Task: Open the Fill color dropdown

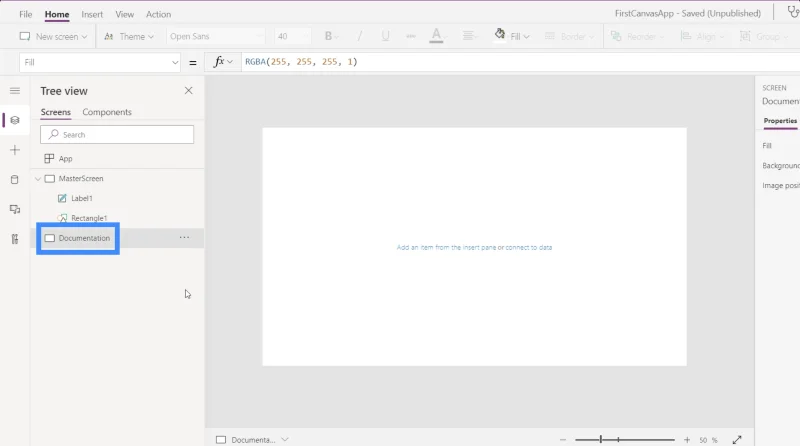Action: coord(512,36)
